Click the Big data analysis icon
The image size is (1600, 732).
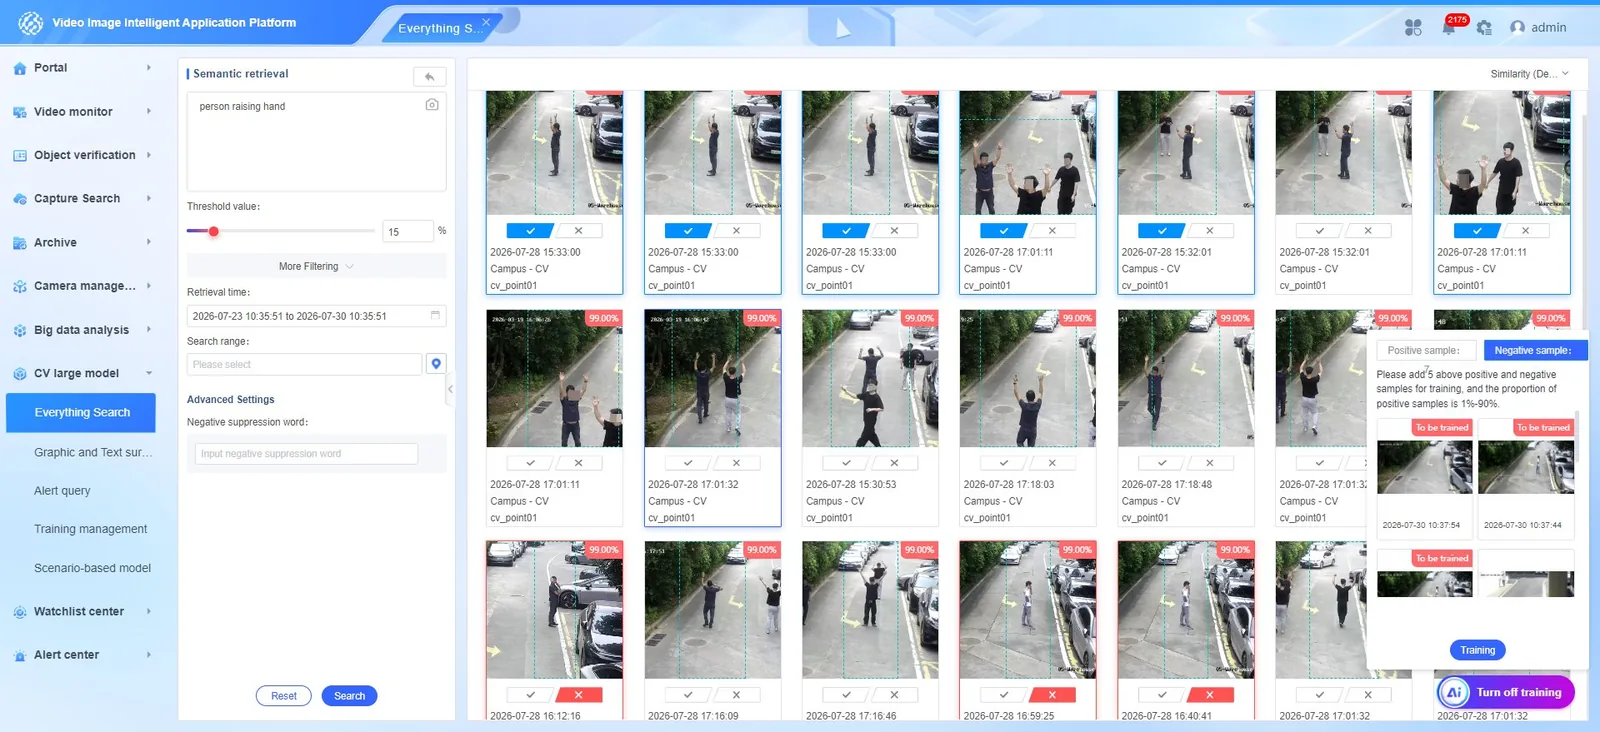tap(19, 330)
